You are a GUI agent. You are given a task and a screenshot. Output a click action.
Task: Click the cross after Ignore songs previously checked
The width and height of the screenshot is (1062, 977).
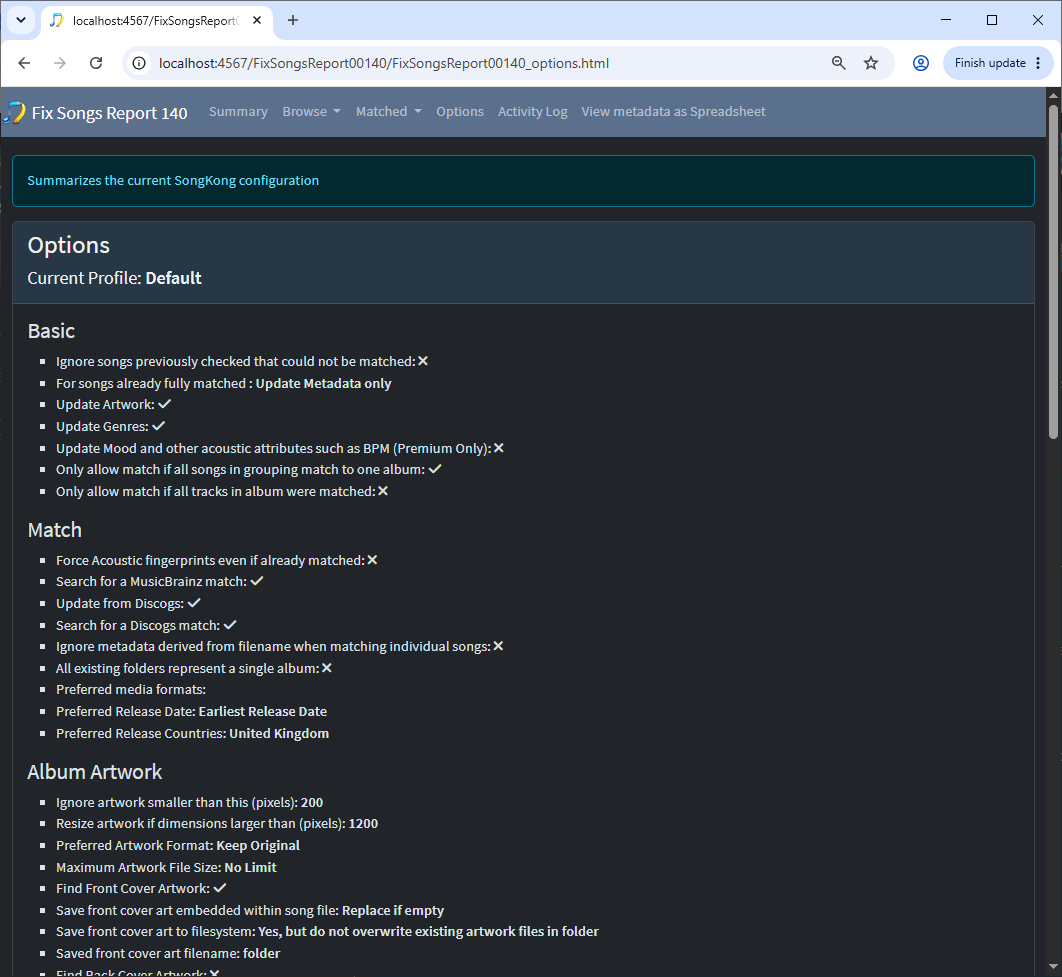pos(423,362)
